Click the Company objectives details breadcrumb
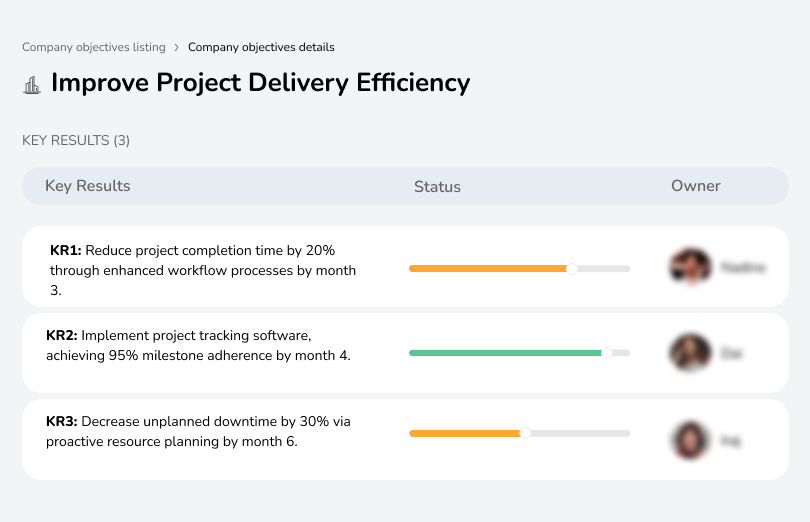810x522 pixels. click(x=261, y=47)
